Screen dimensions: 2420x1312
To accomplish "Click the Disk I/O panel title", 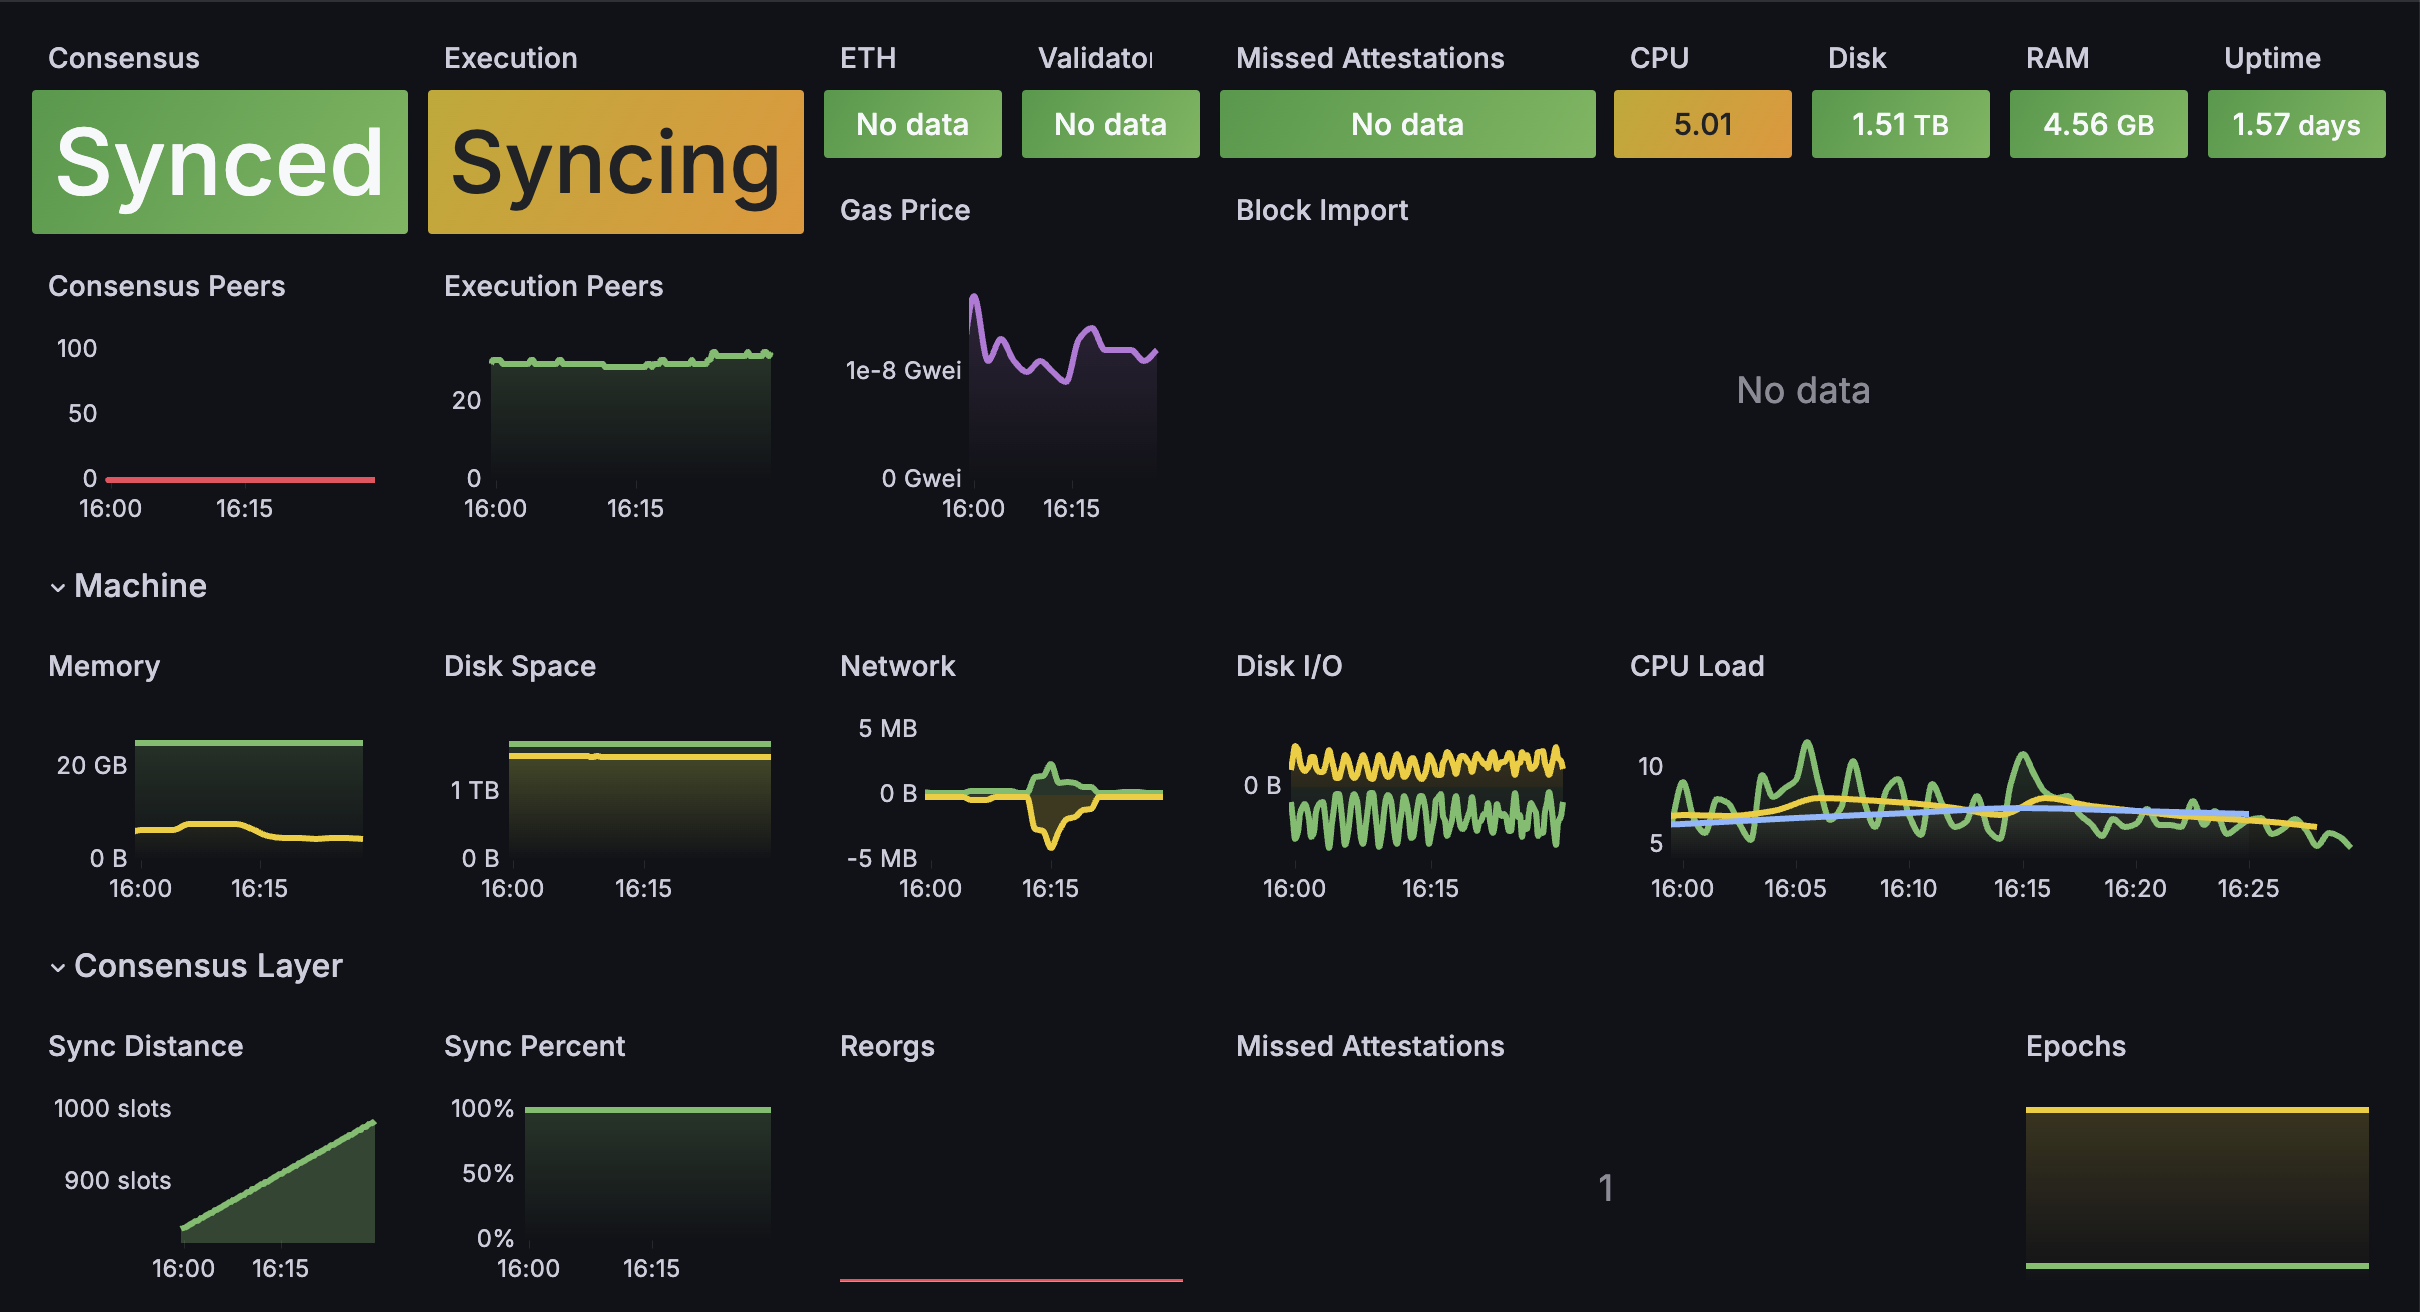I will point(1289,666).
